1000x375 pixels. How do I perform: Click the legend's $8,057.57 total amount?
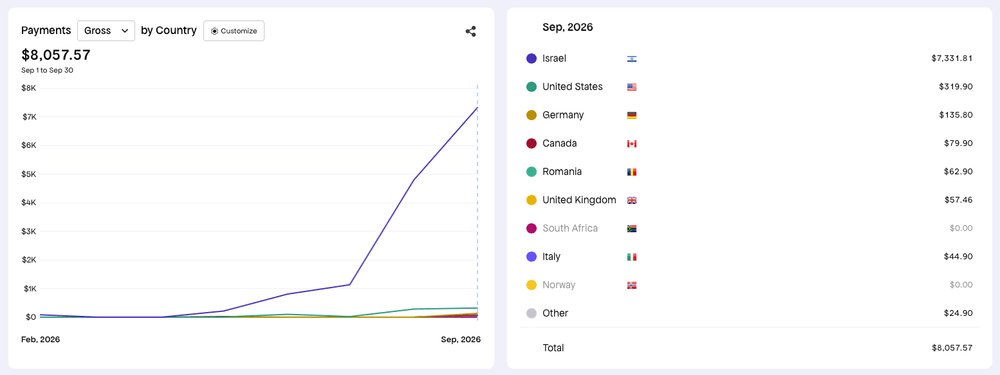(x=952, y=348)
